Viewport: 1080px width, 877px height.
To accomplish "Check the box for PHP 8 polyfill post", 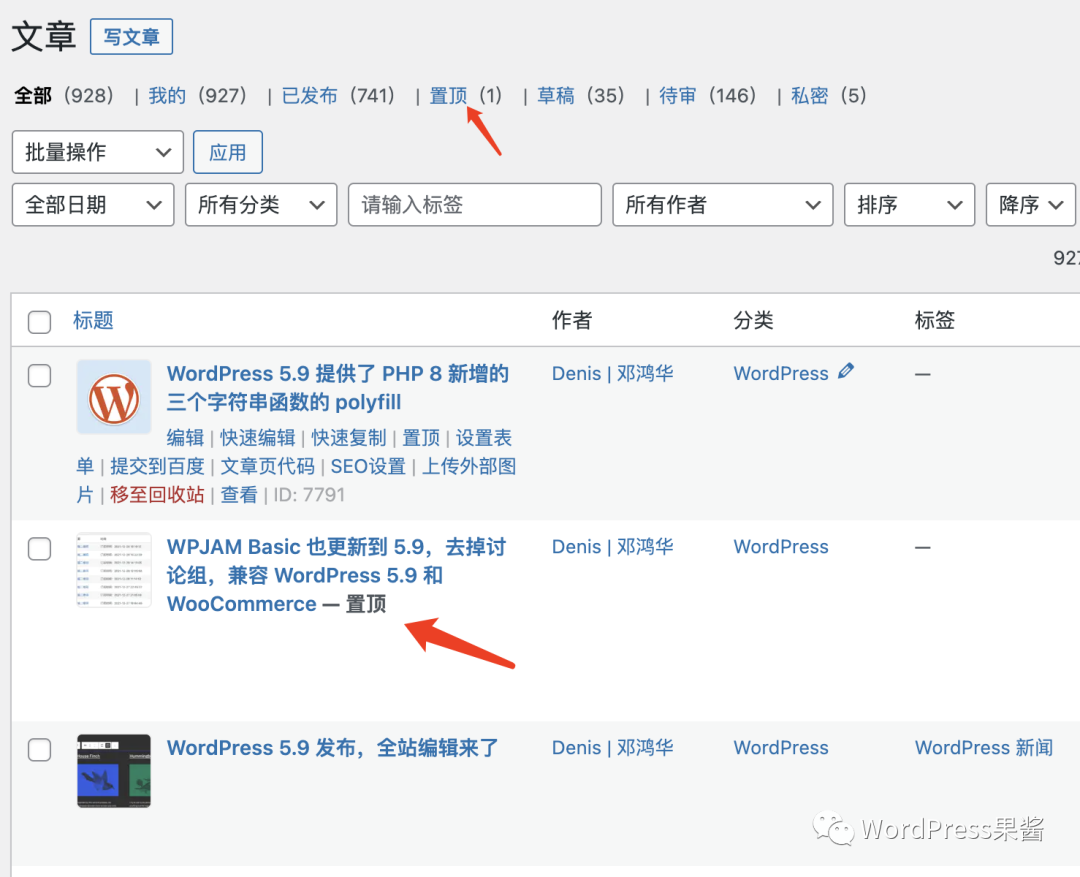I will [x=39, y=375].
